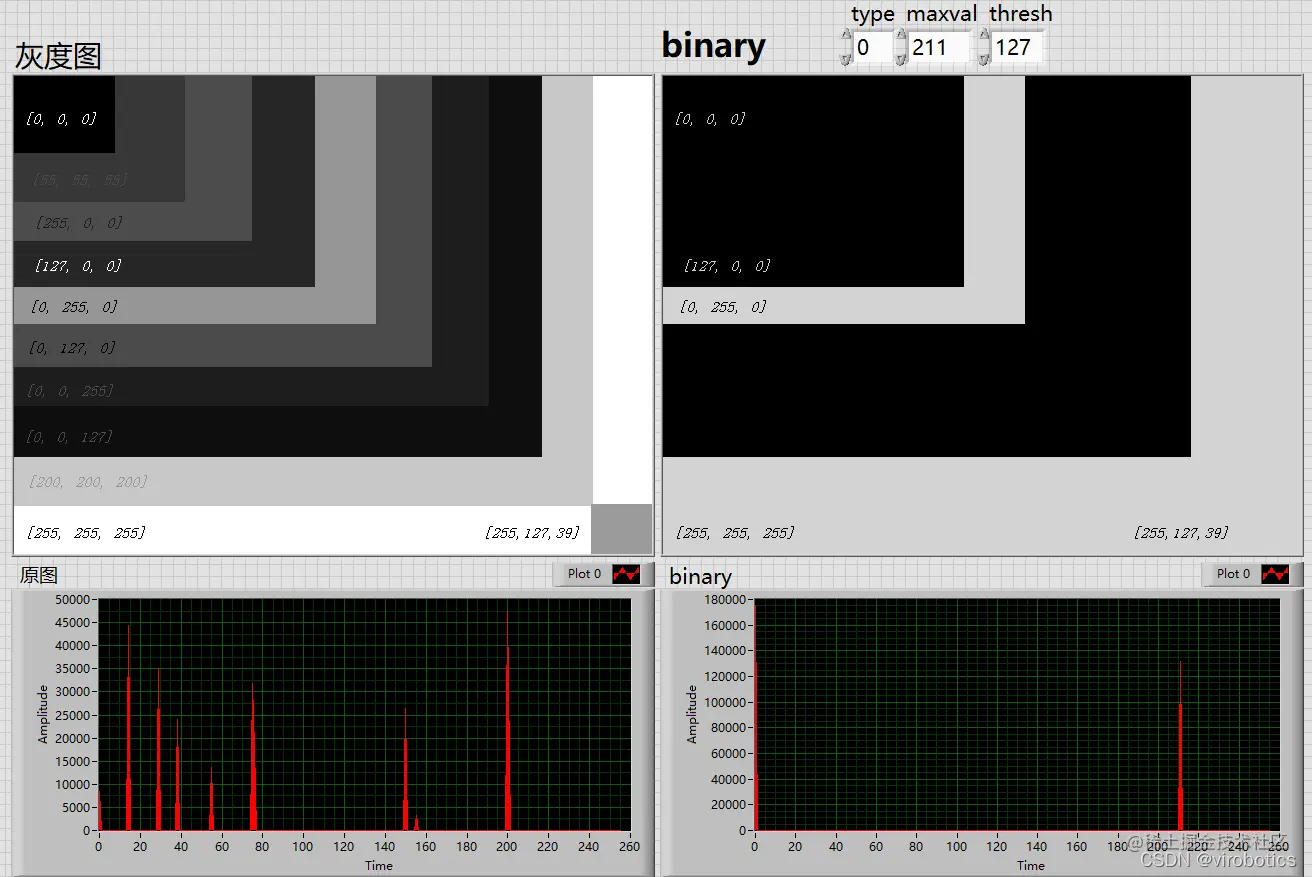
Task: Click the 50000 Y-axis maximum on 原图 graph
Action: click(x=74, y=599)
